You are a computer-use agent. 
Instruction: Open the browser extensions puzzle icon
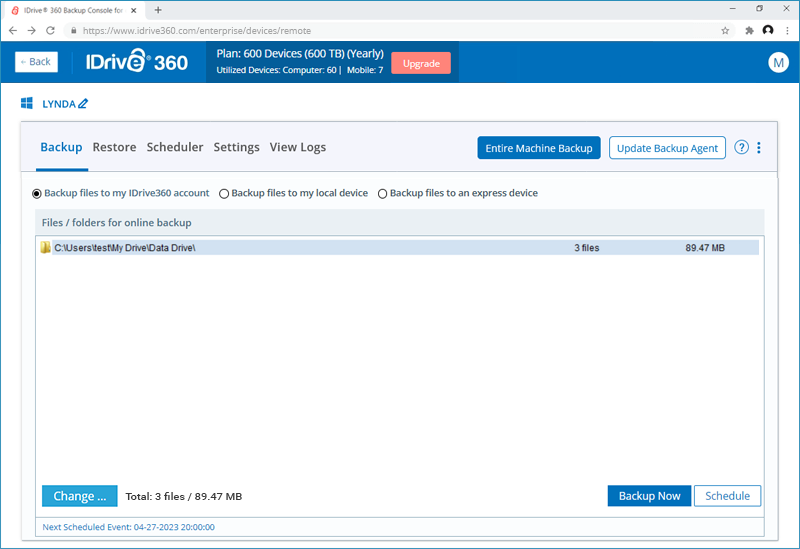(x=749, y=31)
